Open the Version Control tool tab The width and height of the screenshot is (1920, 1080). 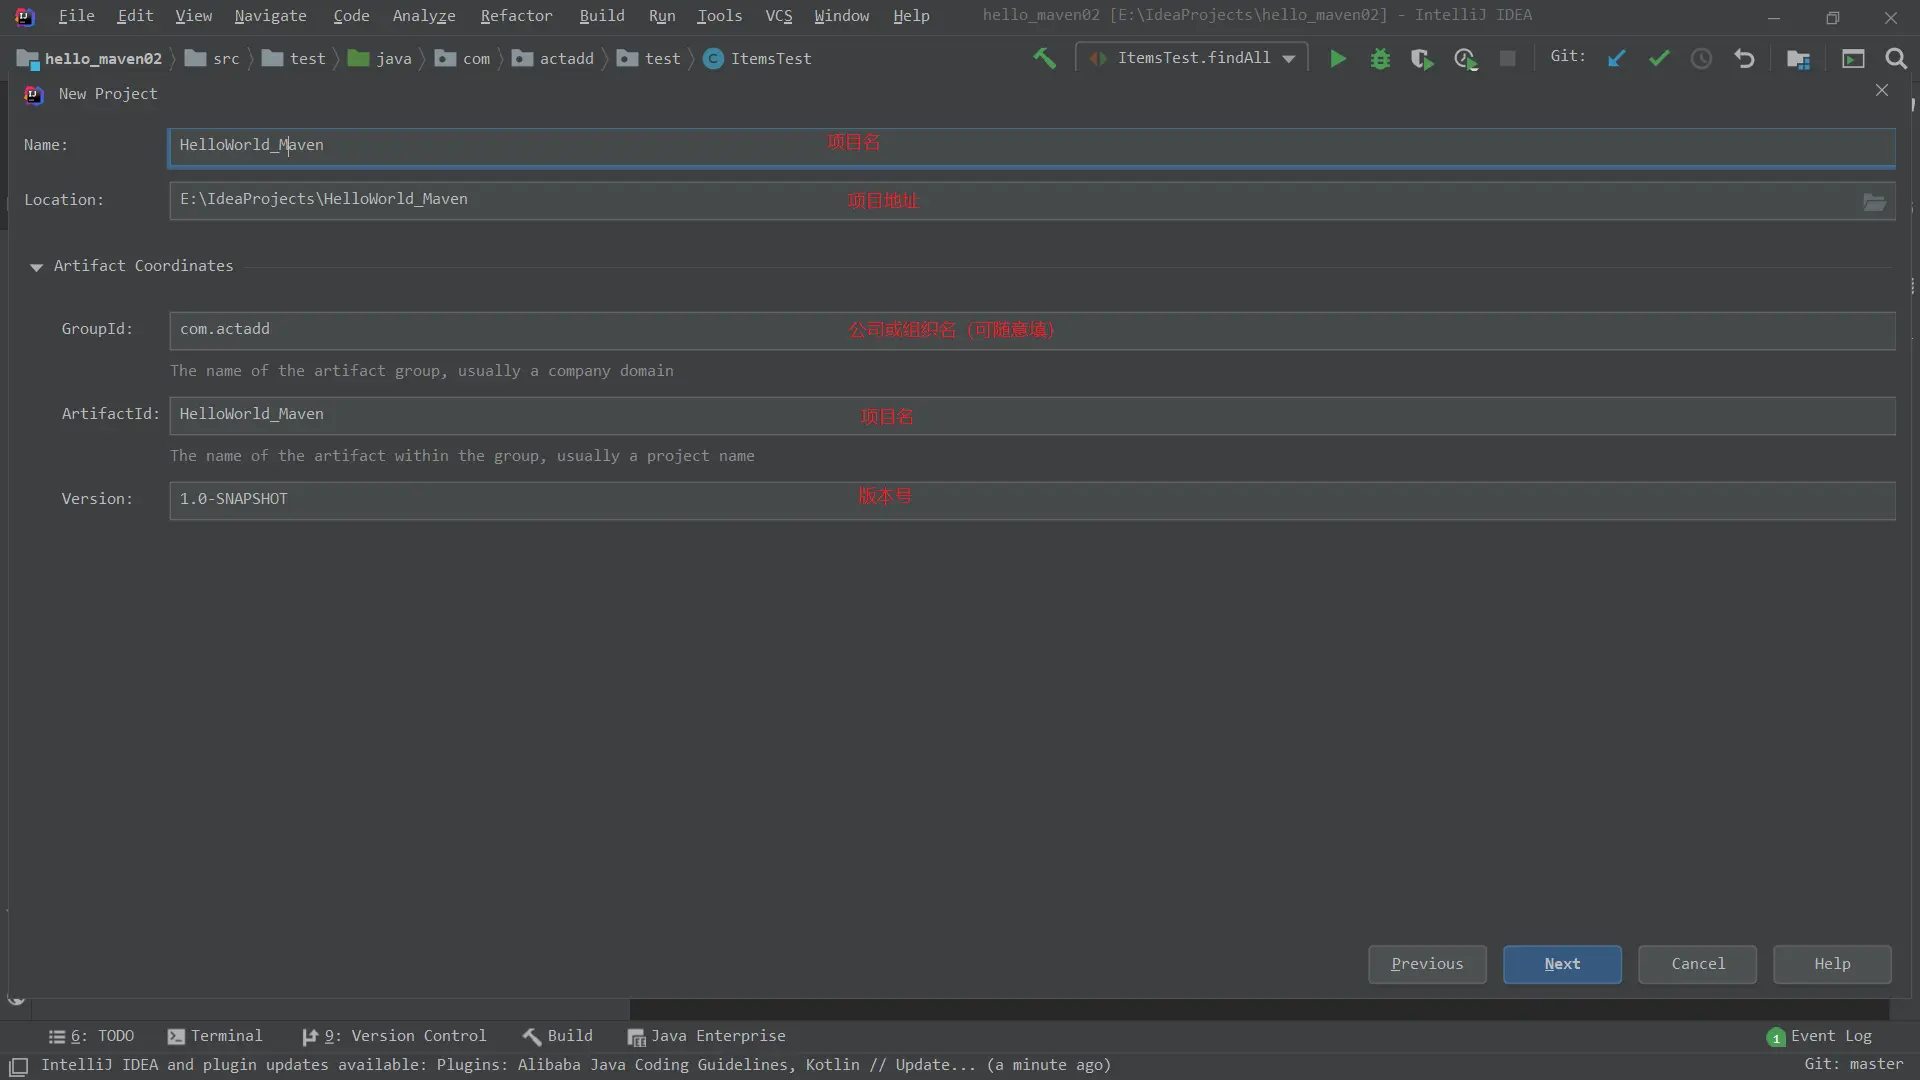[394, 1036]
